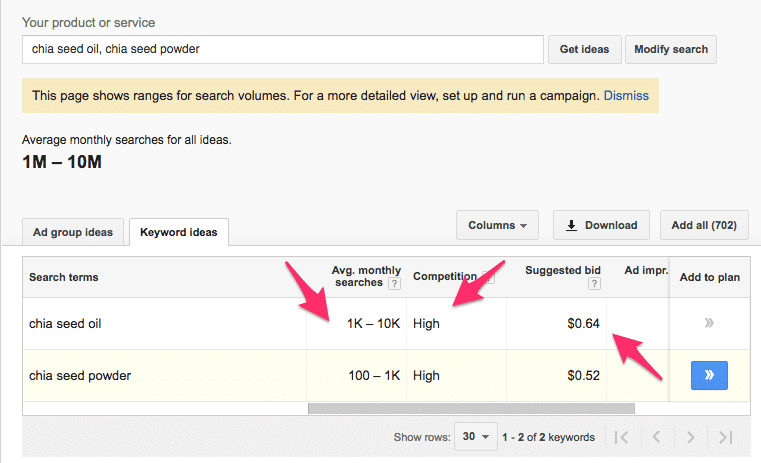
Task: Click the product or service search field
Action: pos(282,49)
